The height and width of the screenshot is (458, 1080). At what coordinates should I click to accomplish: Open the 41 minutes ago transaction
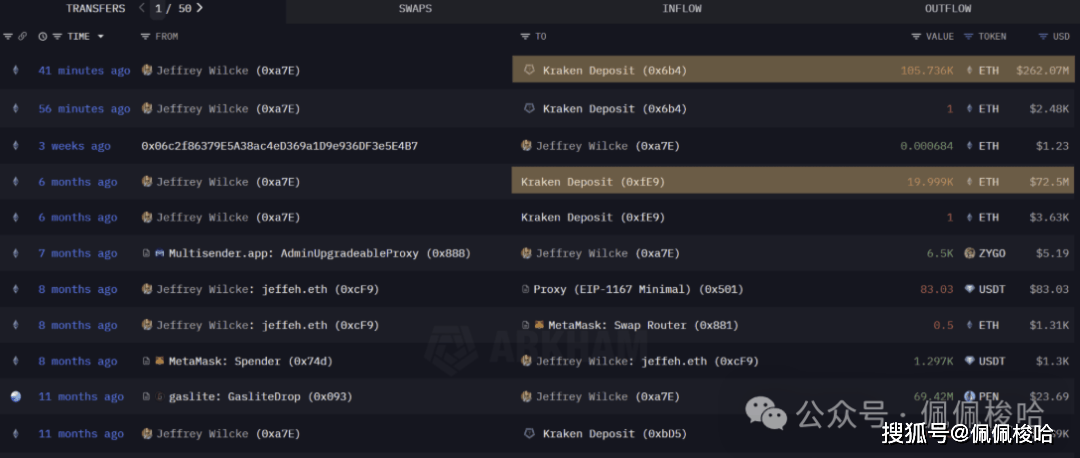point(84,71)
